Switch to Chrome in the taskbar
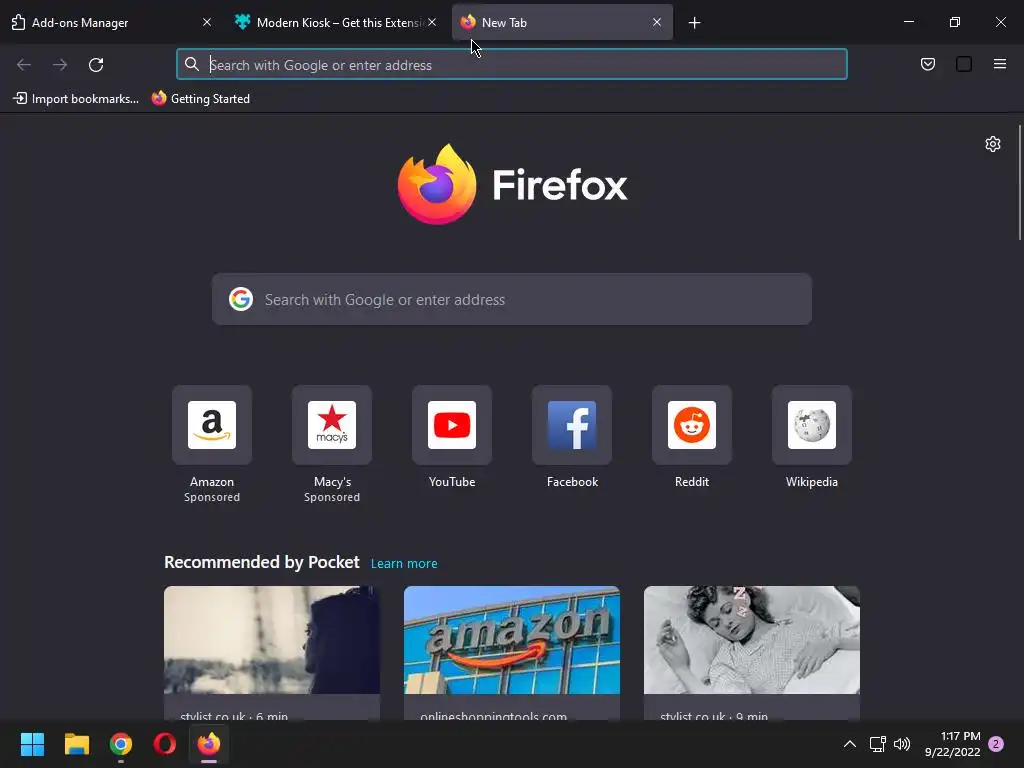 (121, 744)
